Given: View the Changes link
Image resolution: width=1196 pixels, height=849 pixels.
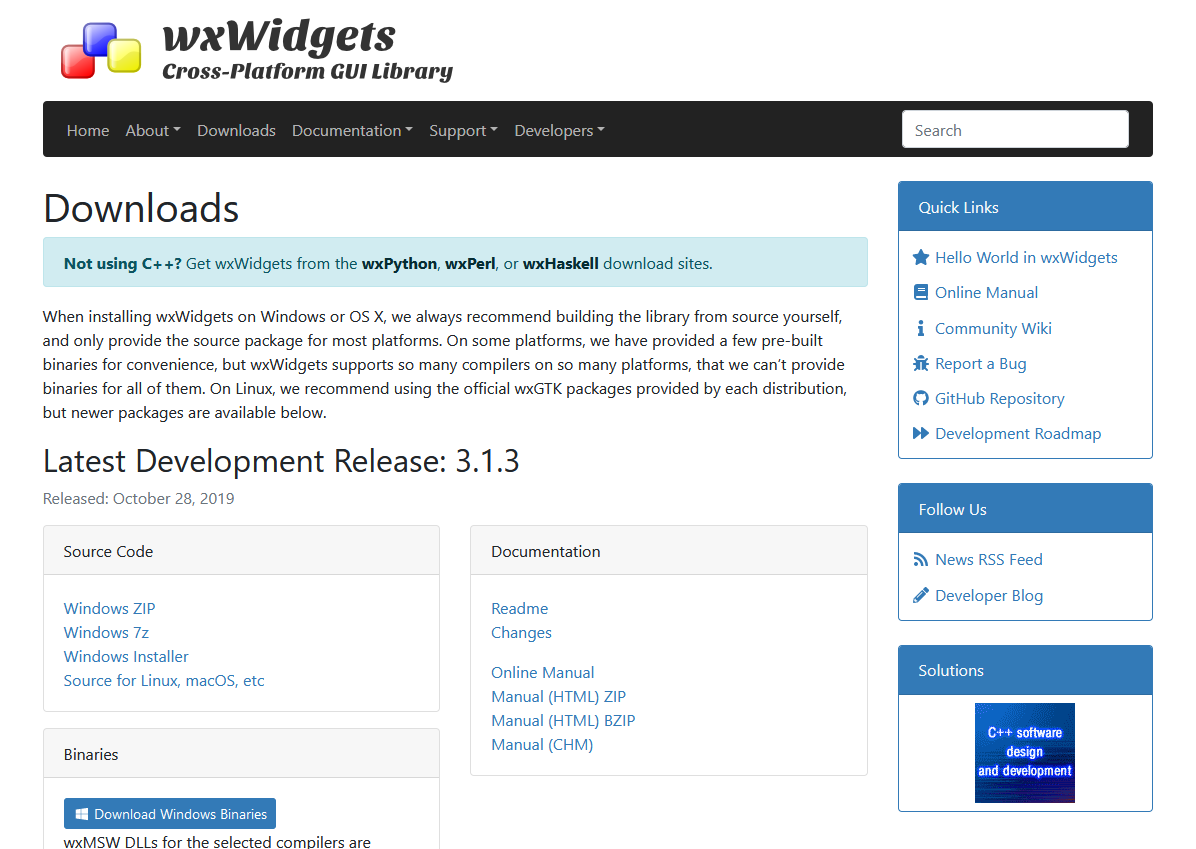Looking at the screenshot, I should (521, 632).
